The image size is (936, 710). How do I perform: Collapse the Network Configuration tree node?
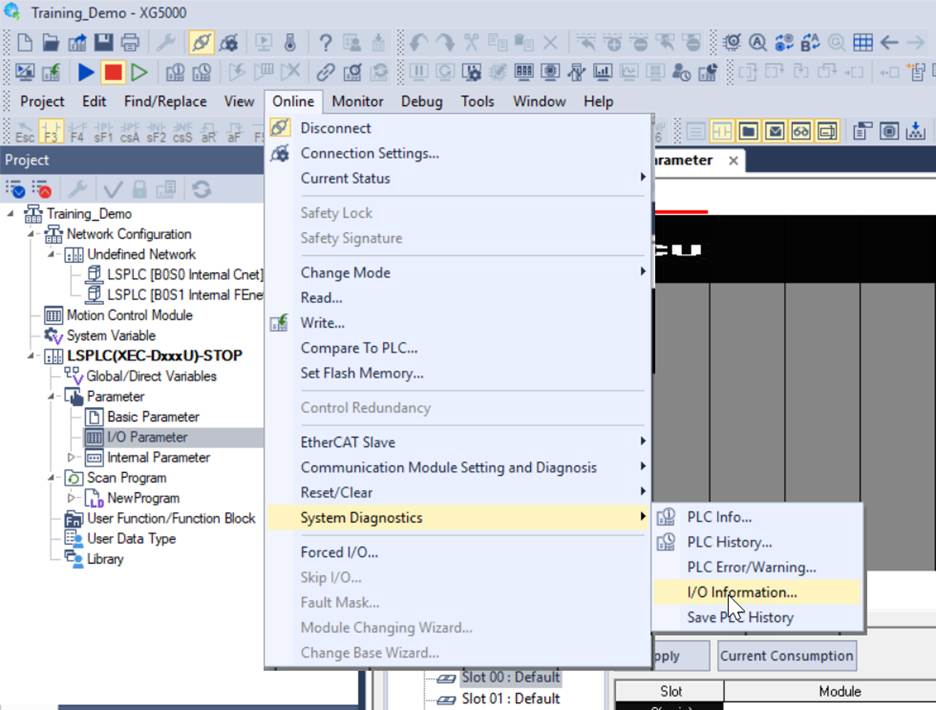click(31, 233)
